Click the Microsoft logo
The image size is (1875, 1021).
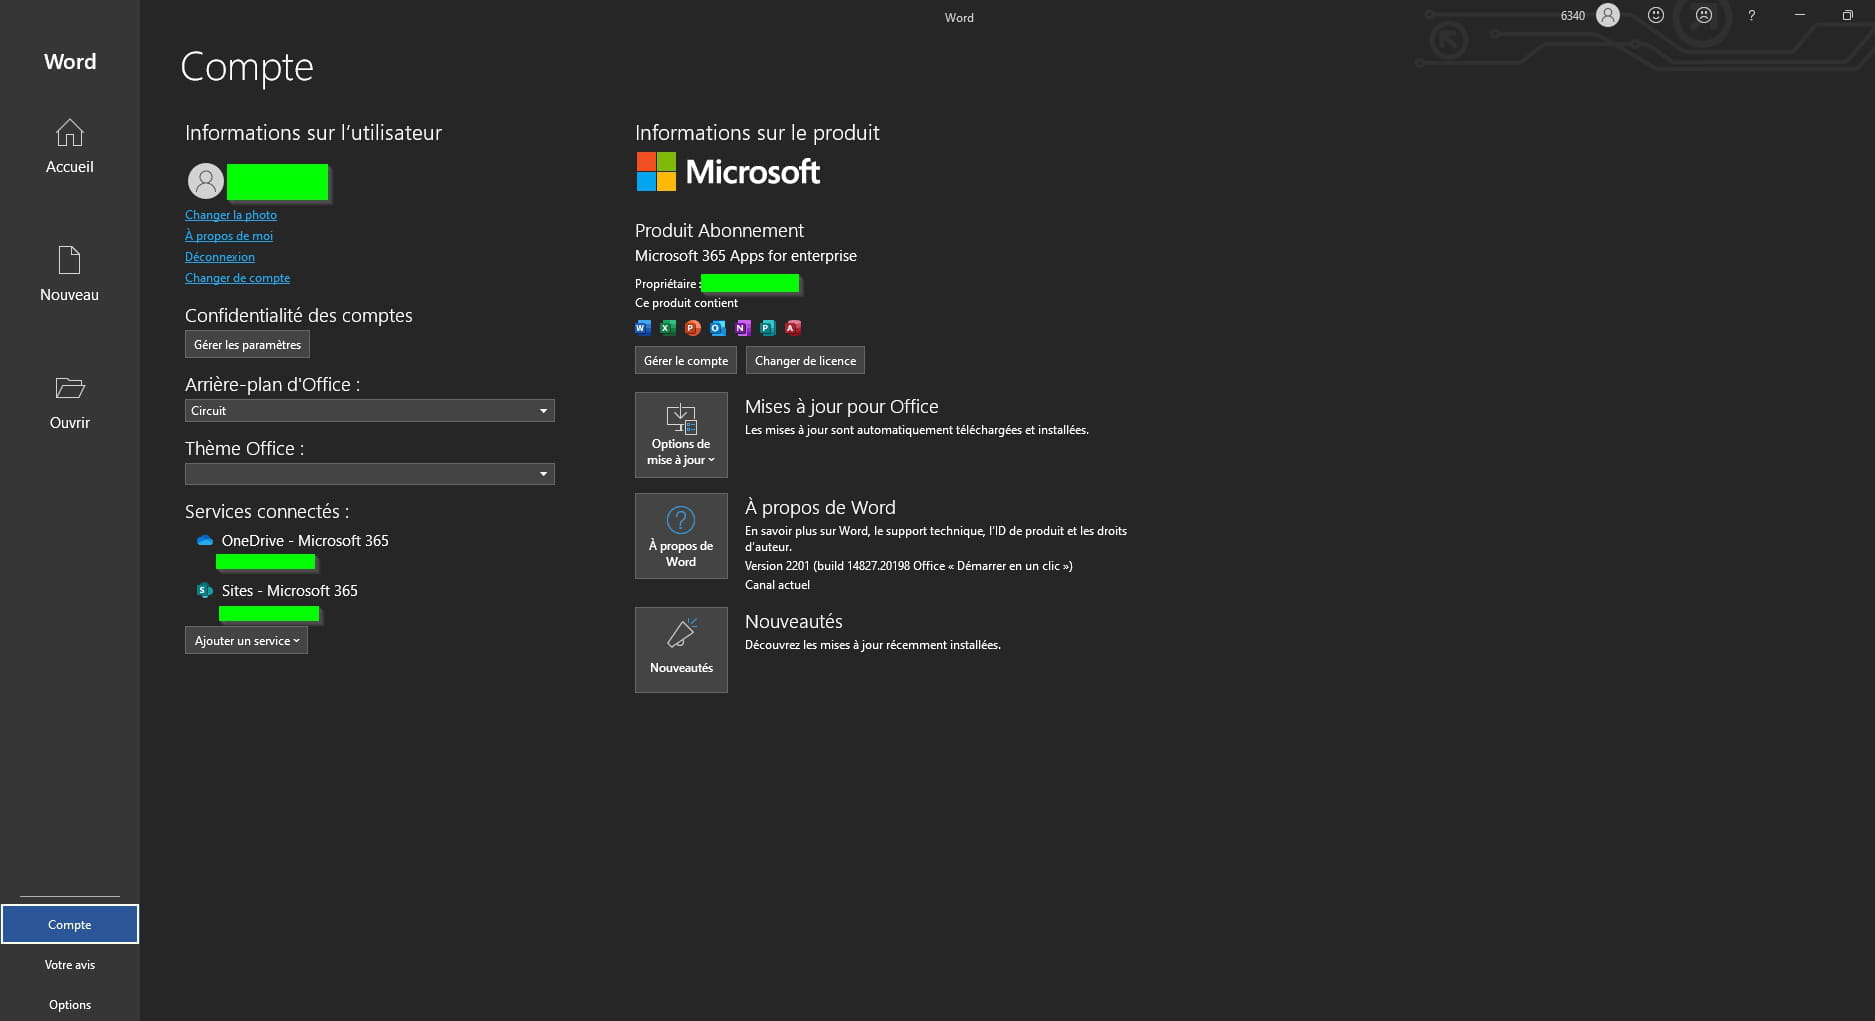pyautogui.click(x=728, y=172)
